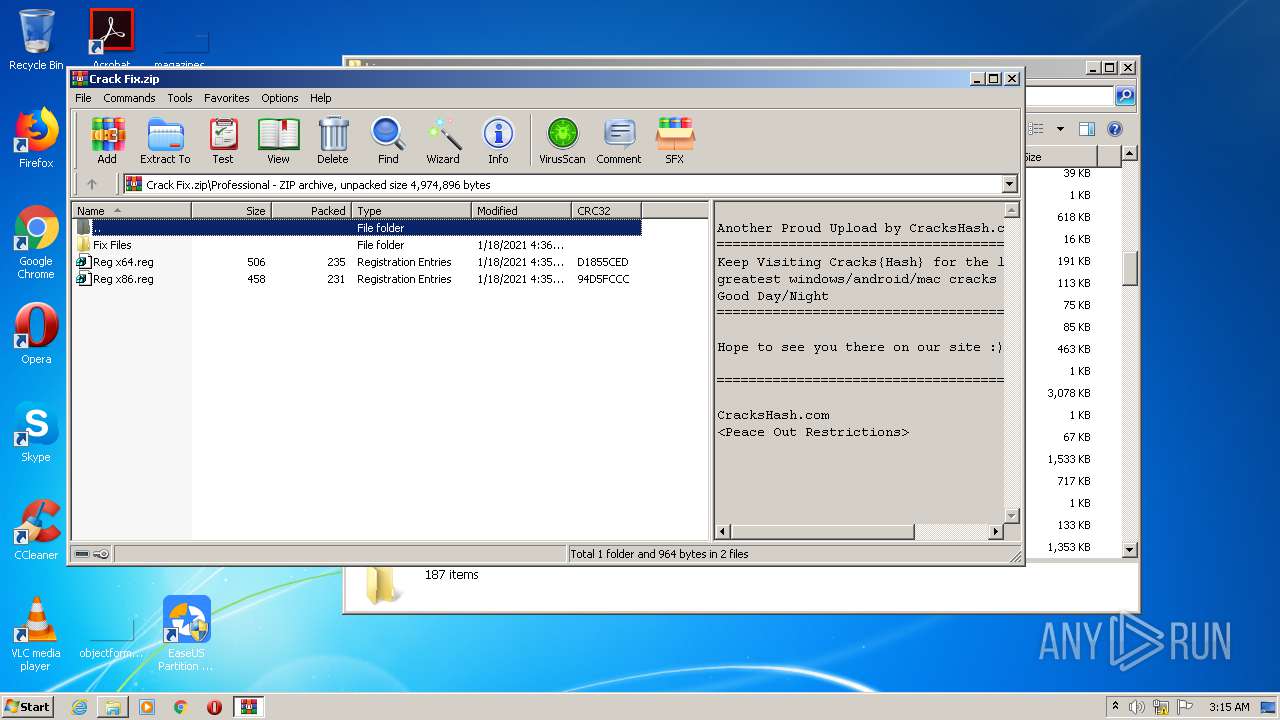Image resolution: width=1280 pixels, height=720 pixels.
Task: Expand the archive path dropdown
Action: (1009, 184)
